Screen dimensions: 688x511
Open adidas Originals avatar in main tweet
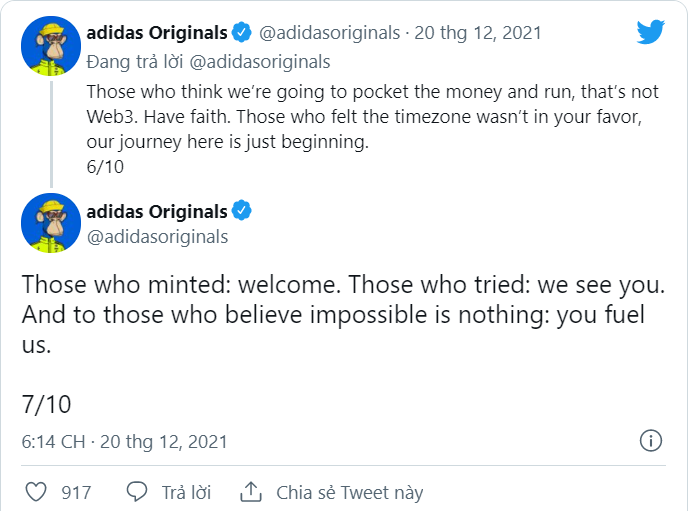click(51, 222)
